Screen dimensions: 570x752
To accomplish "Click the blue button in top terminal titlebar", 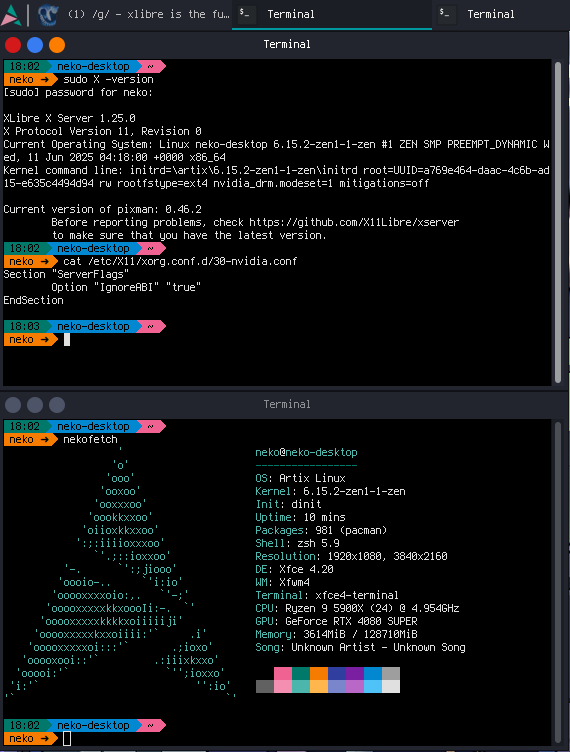I will click(35, 45).
